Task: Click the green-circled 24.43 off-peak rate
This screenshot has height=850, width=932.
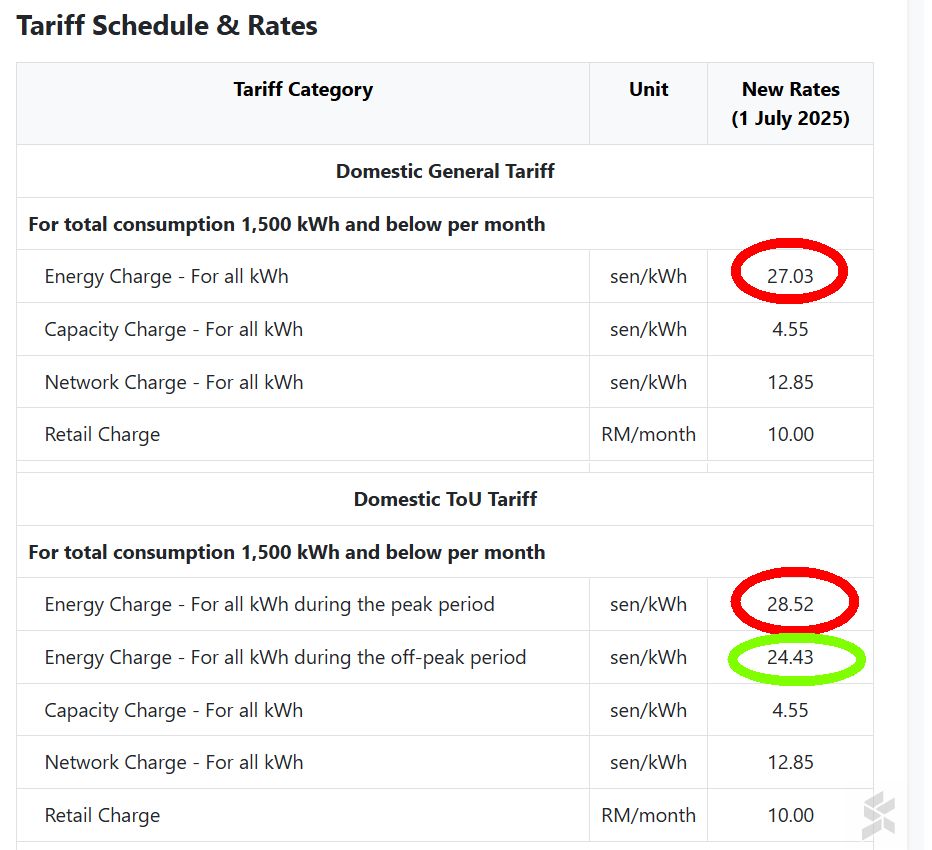Action: pyautogui.click(x=790, y=657)
